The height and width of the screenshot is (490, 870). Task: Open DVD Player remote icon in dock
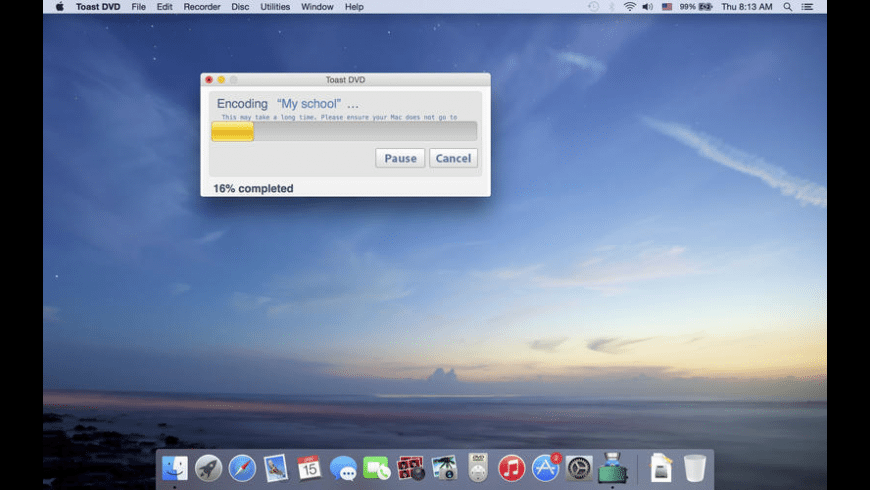pyautogui.click(x=478, y=468)
